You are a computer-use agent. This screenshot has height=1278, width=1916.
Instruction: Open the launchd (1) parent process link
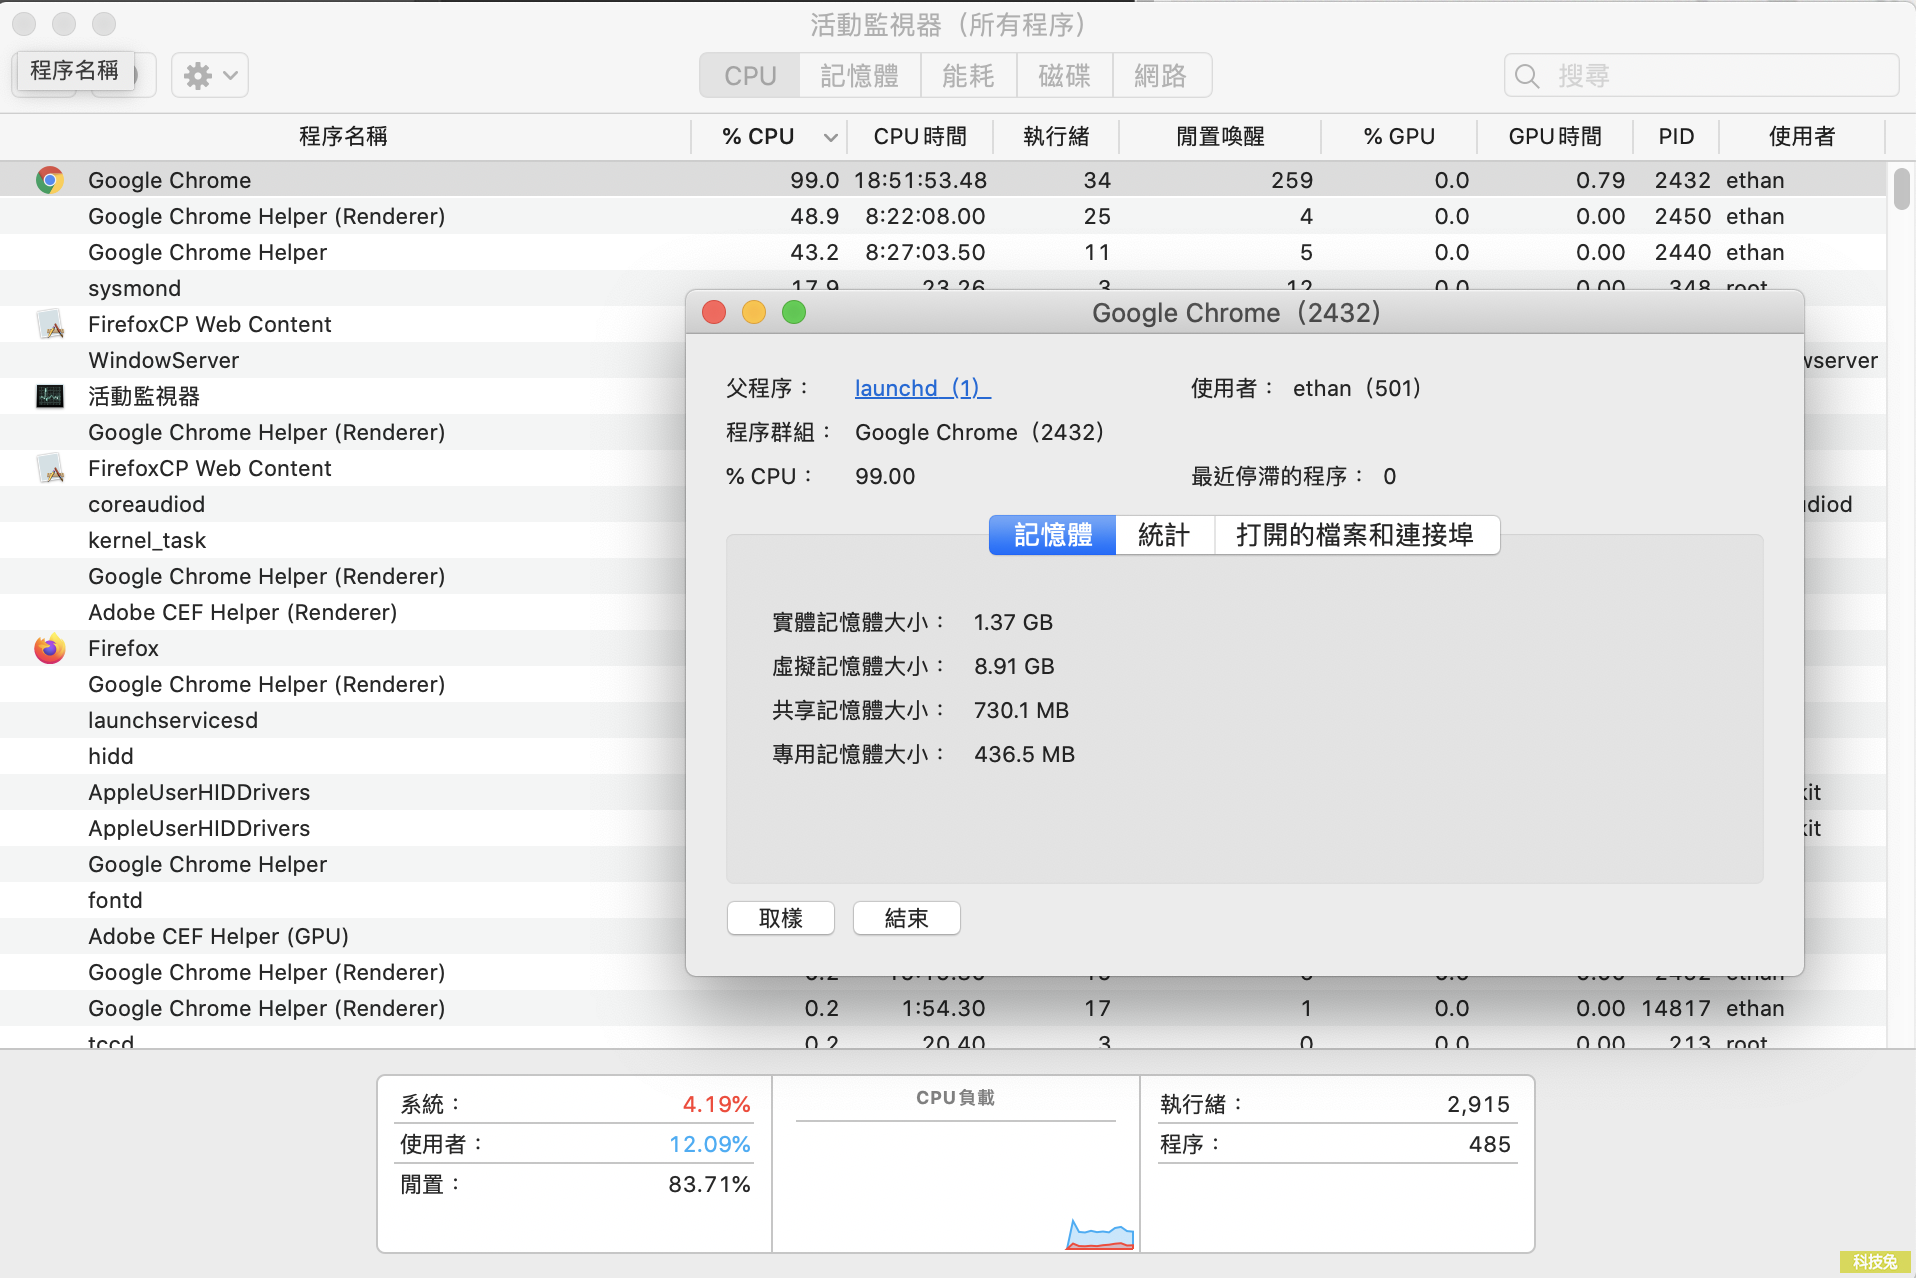click(x=922, y=388)
